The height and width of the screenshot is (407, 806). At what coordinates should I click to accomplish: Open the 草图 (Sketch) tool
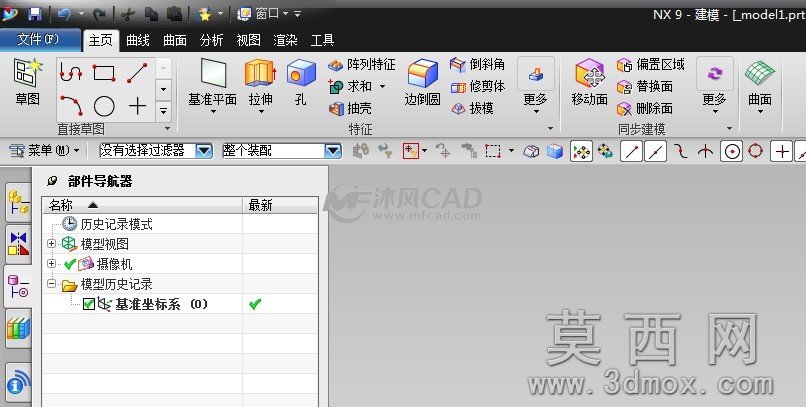(x=27, y=82)
